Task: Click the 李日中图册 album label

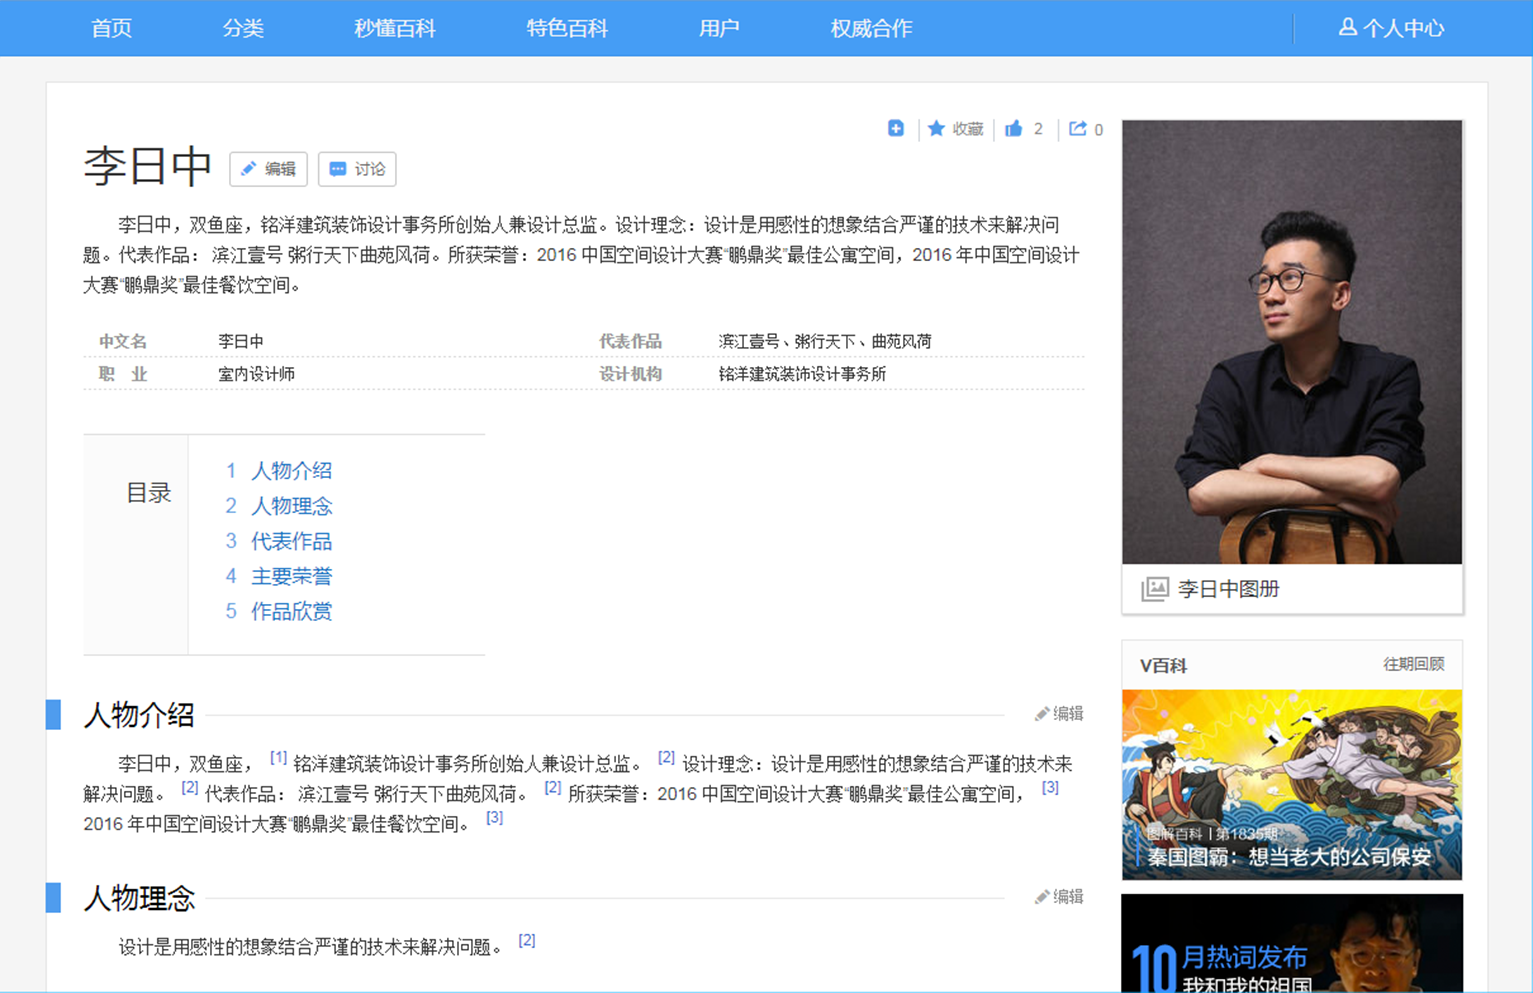Action: click(x=1229, y=589)
